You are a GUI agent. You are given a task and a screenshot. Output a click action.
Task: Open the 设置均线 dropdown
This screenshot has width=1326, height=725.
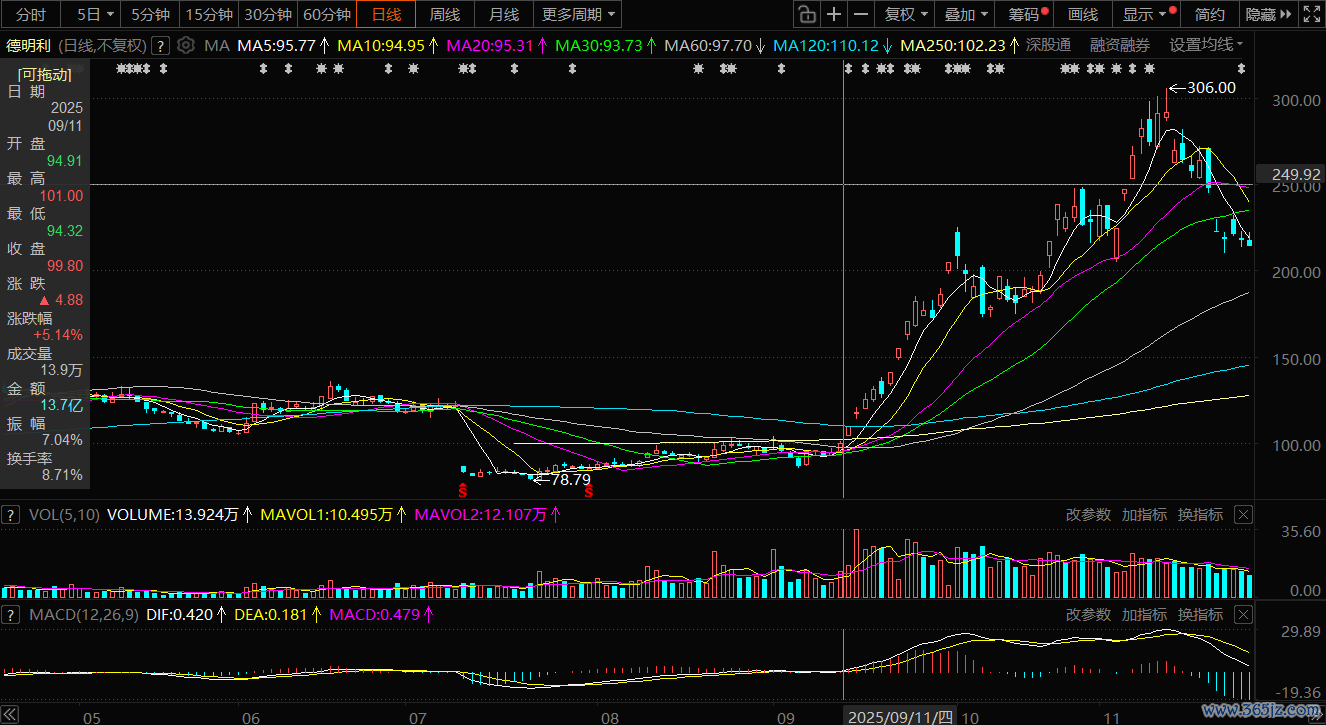click(1207, 45)
